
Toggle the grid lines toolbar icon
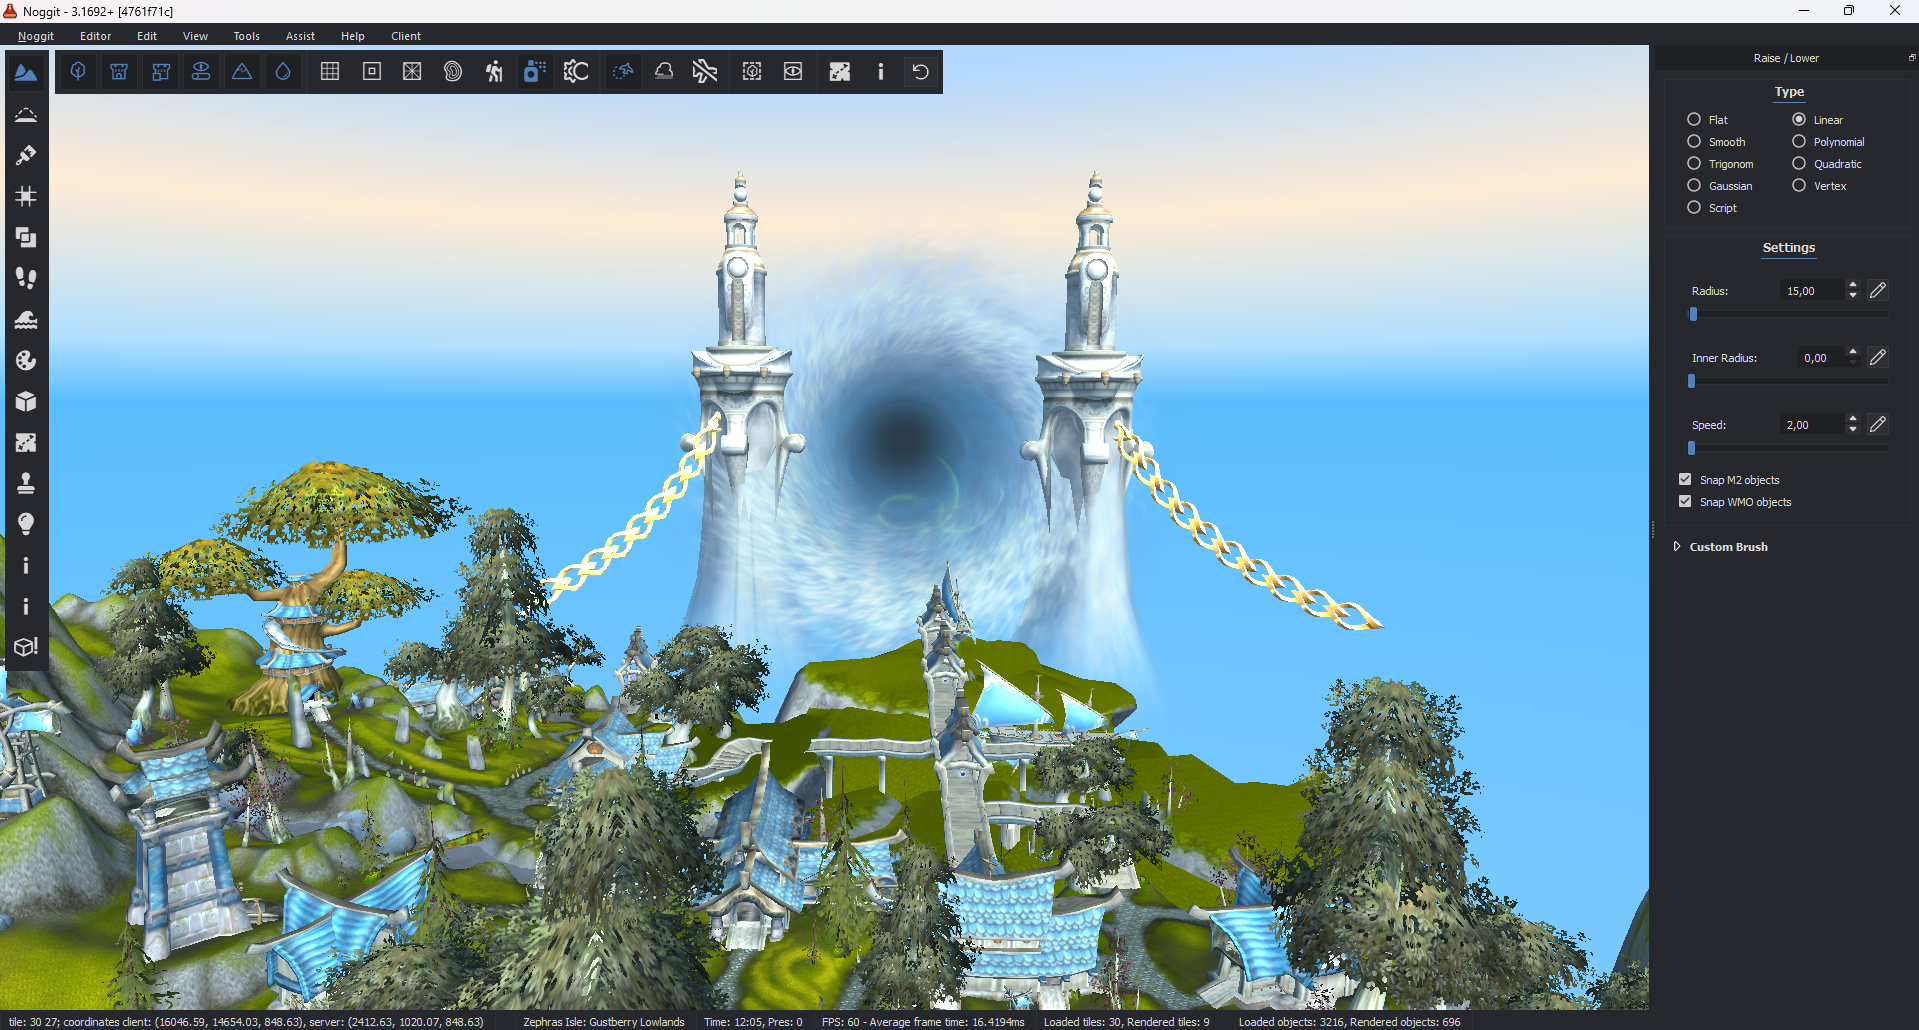tap(330, 72)
